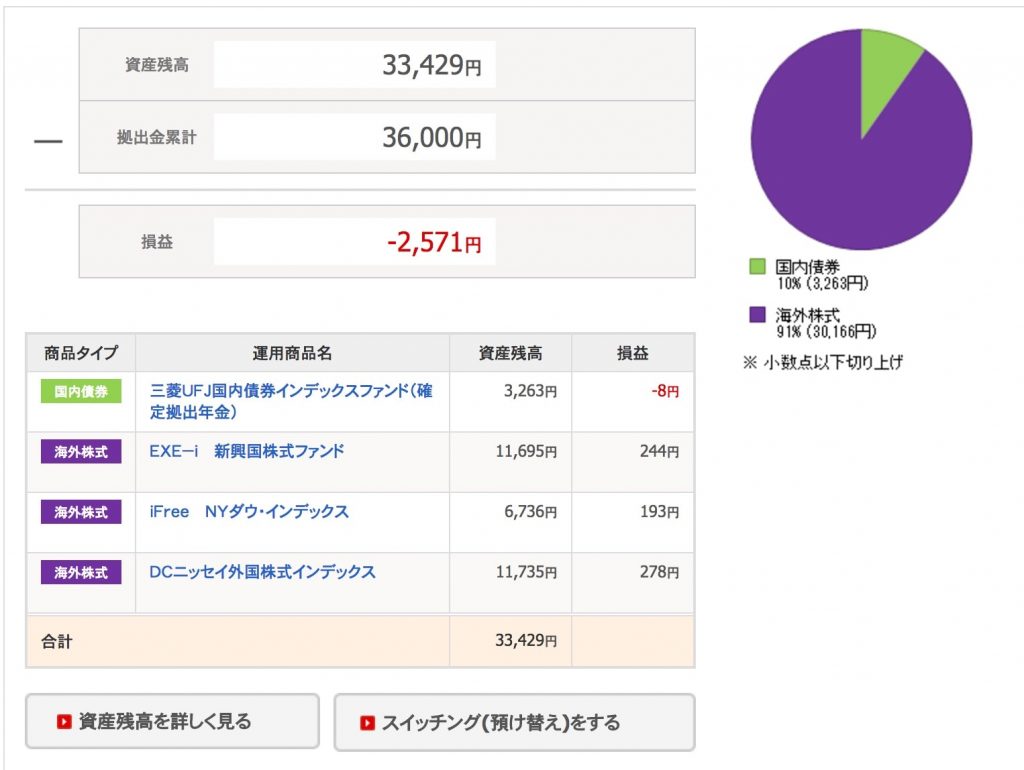
Task: Click red arrow icon on スイッチング button
Action: (368, 723)
